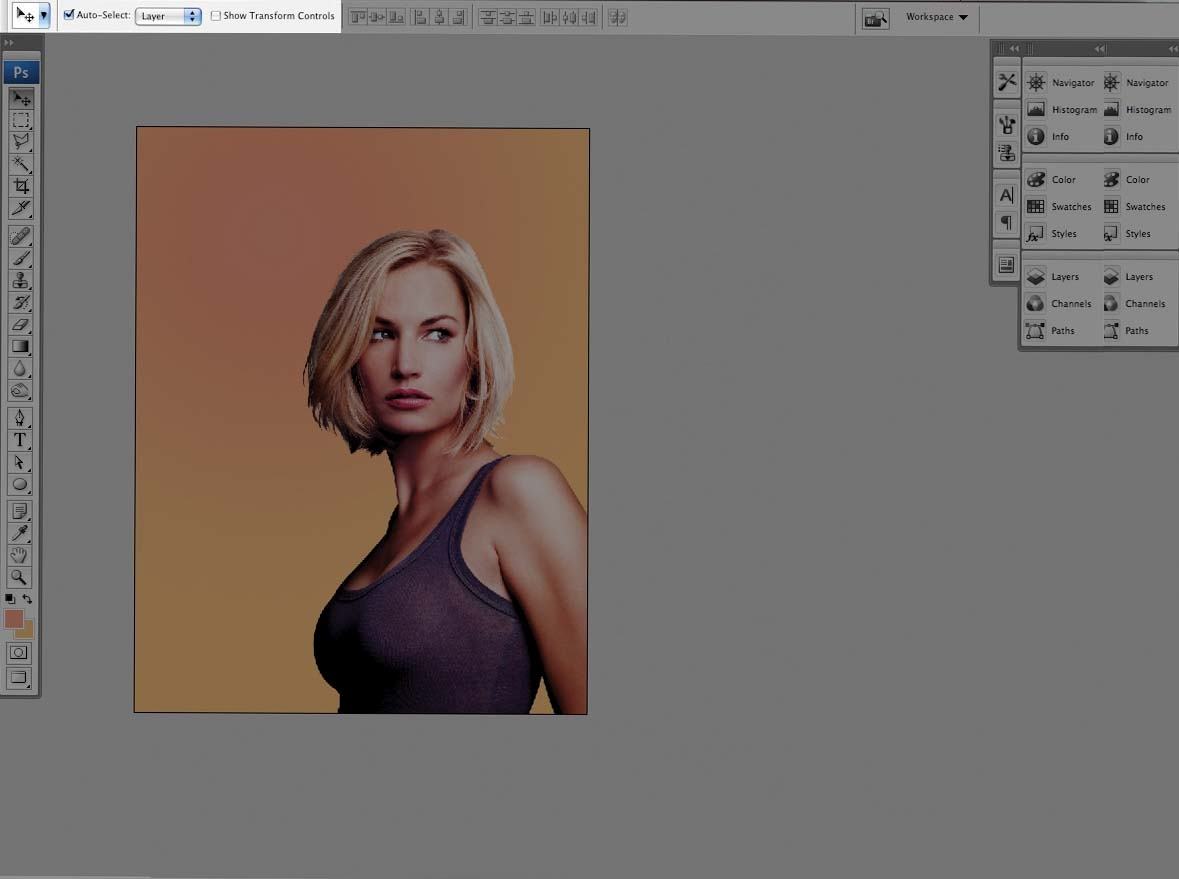Pick the History Brush tool
Image resolution: width=1179 pixels, height=879 pixels.
click(x=20, y=302)
